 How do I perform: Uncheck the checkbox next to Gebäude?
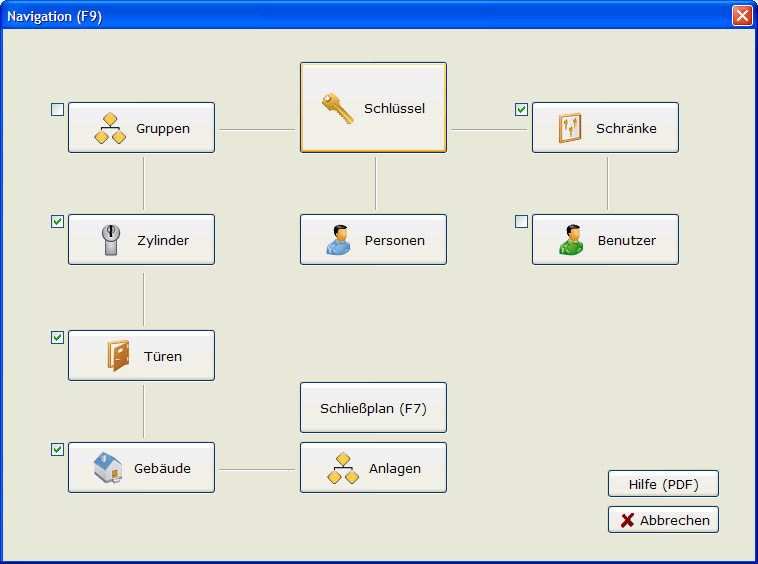tap(58, 450)
